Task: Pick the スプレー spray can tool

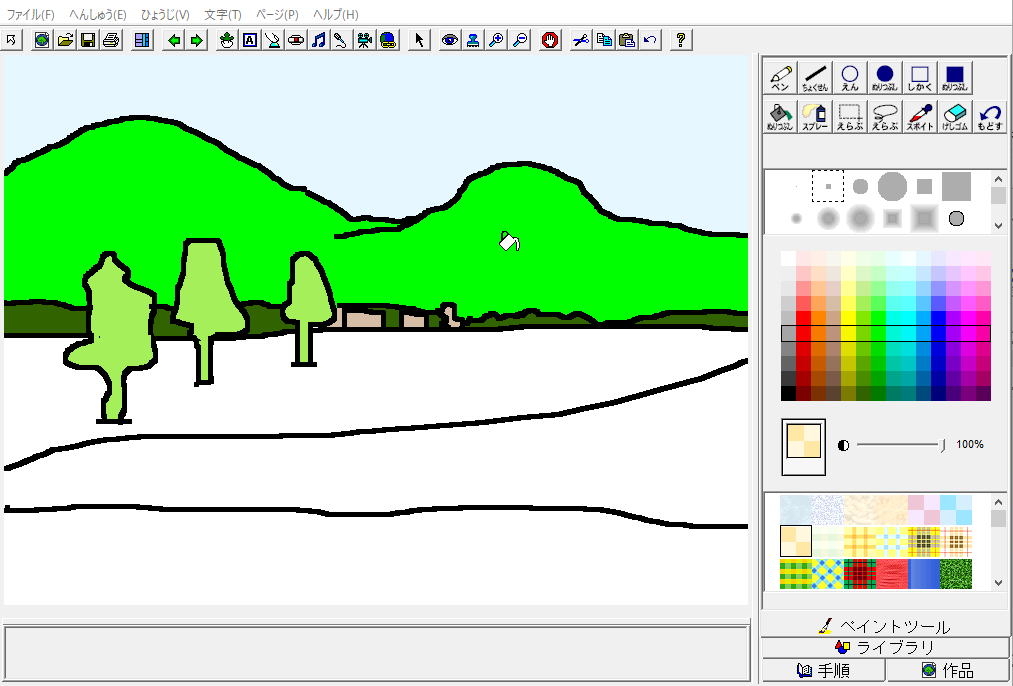Action: [x=815, y=117]
